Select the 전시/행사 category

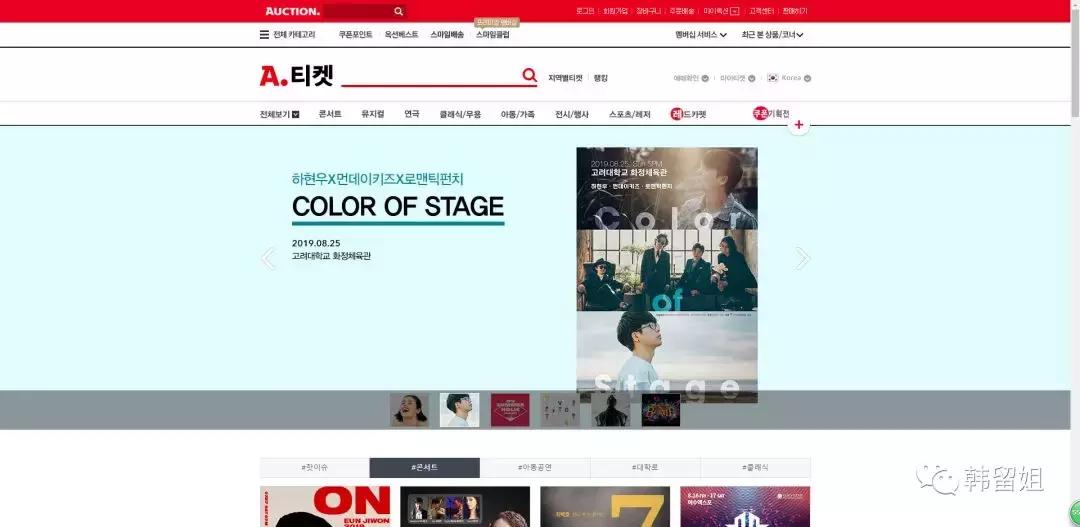(572, 114)
